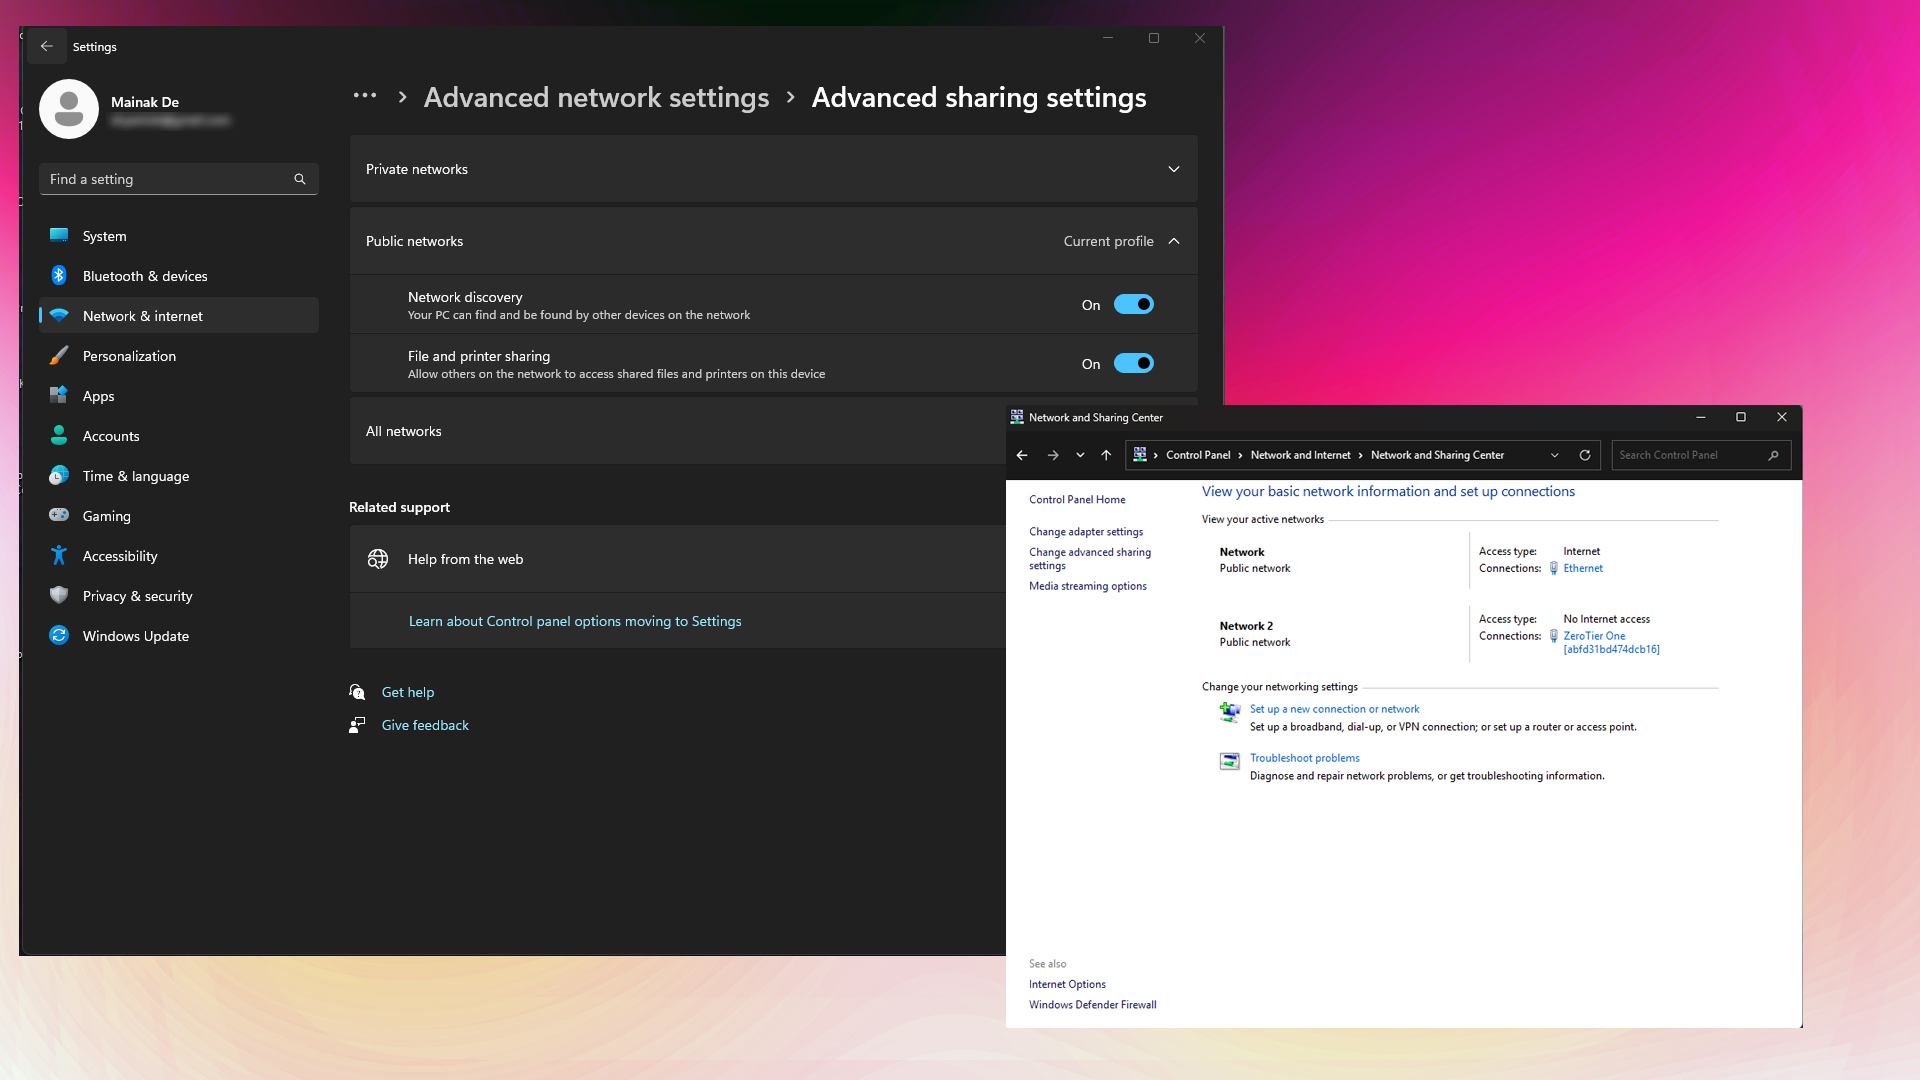This screenshot has height=1080, width=1920.
Task: Click the Accessibility figure icon
Action: click(x=59, y=556)
